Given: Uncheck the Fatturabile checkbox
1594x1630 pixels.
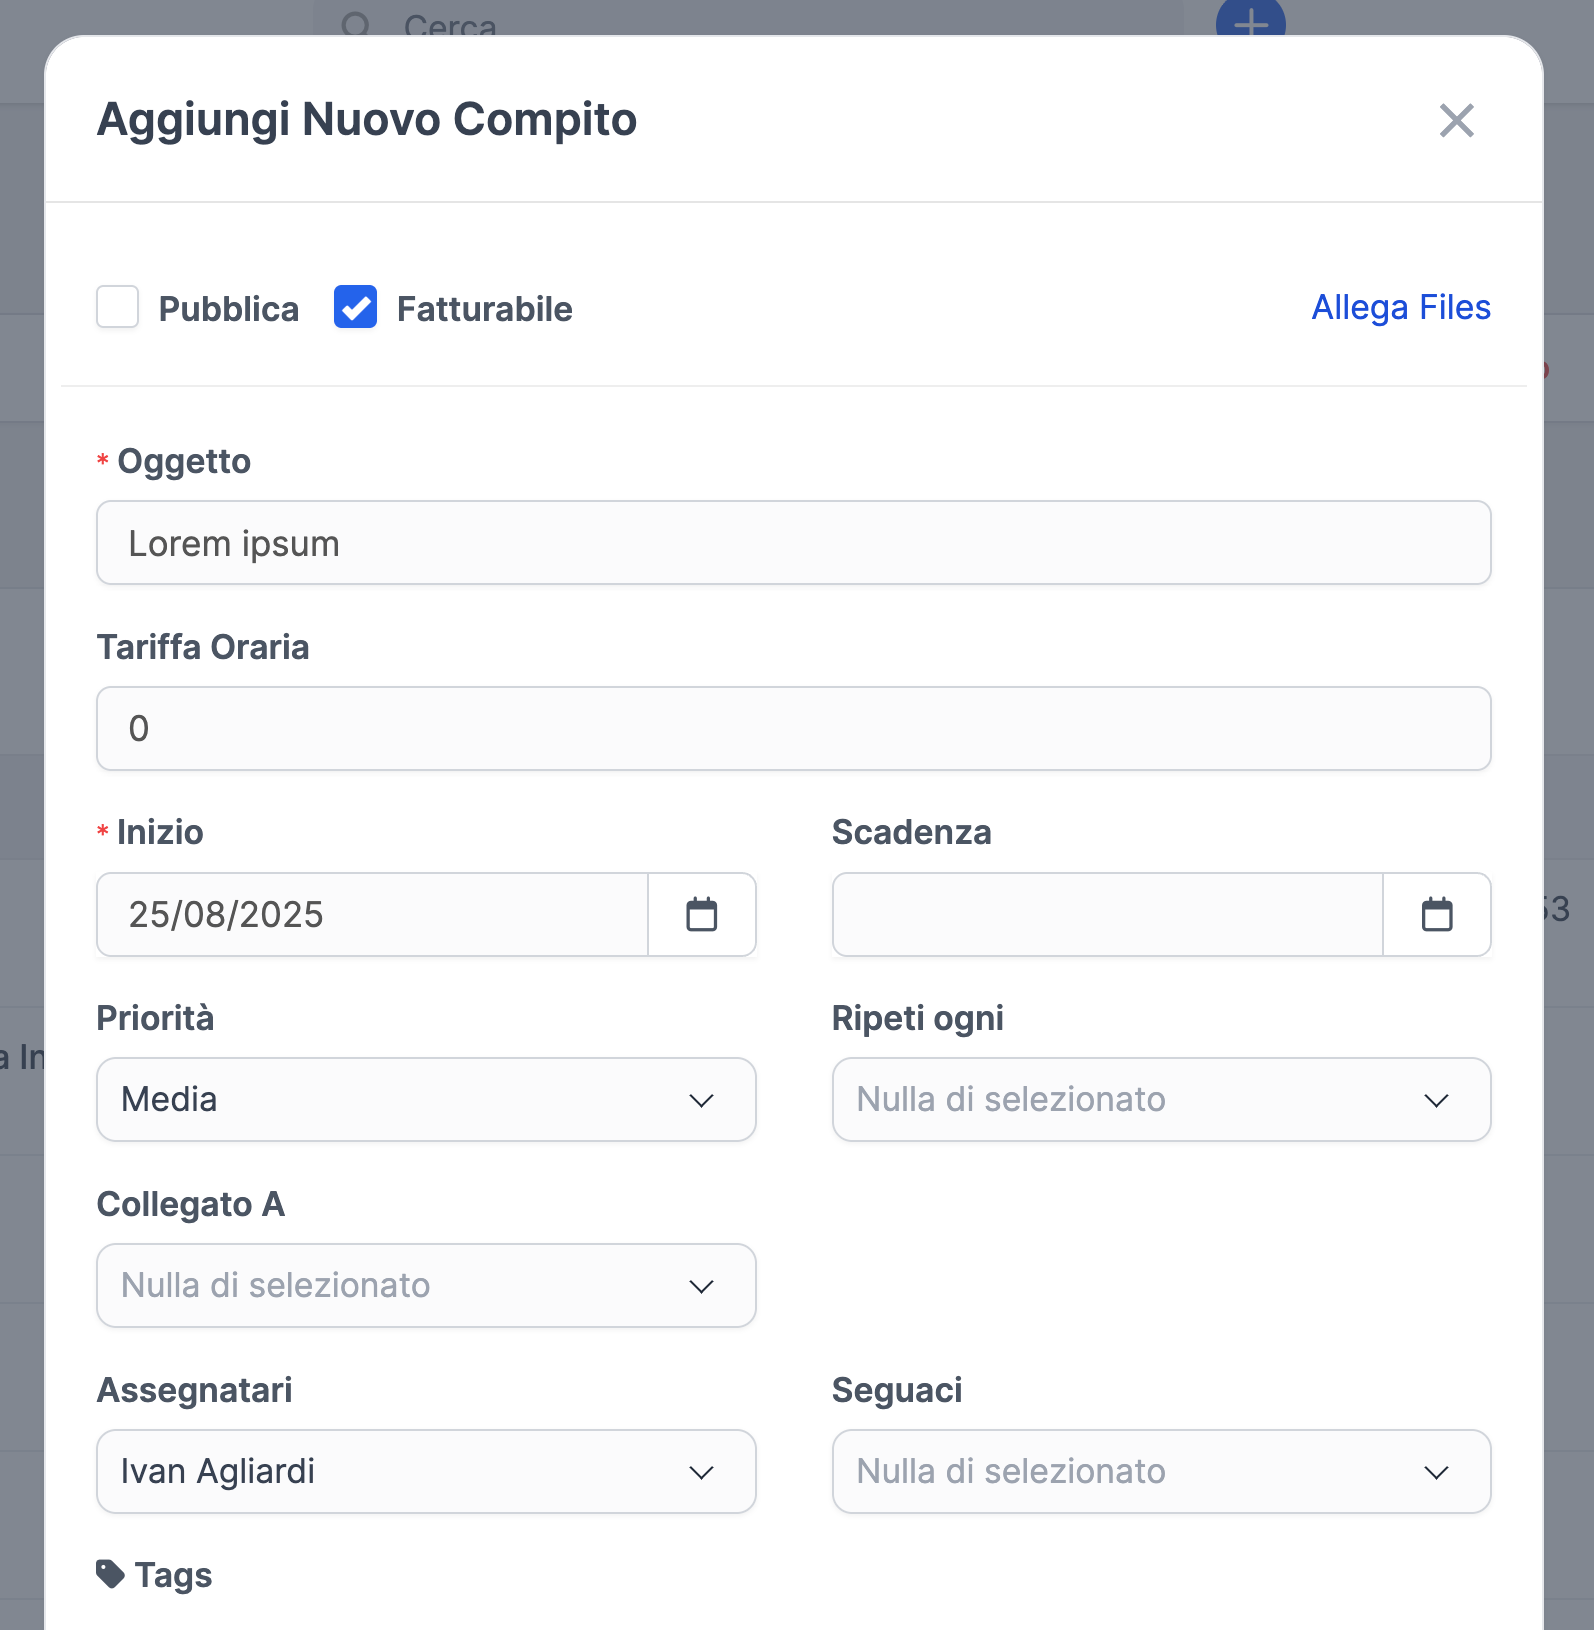Looking at the screenshot, I should tap(355, 307).
